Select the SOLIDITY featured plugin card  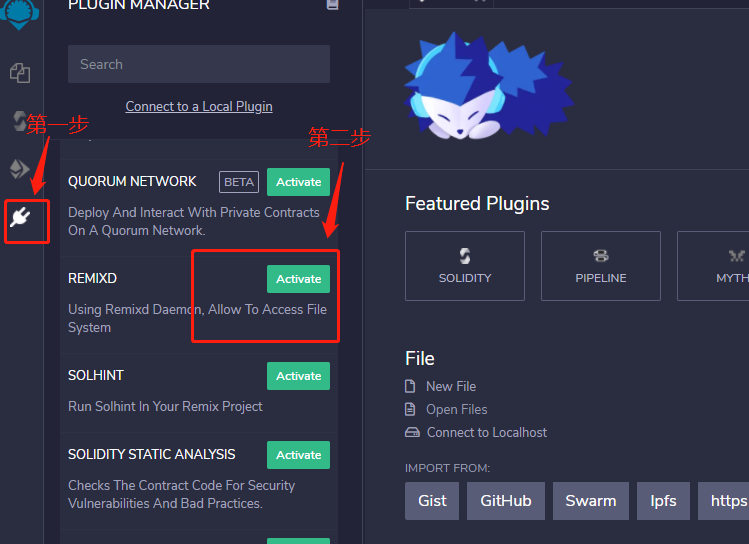click(465, 266)
